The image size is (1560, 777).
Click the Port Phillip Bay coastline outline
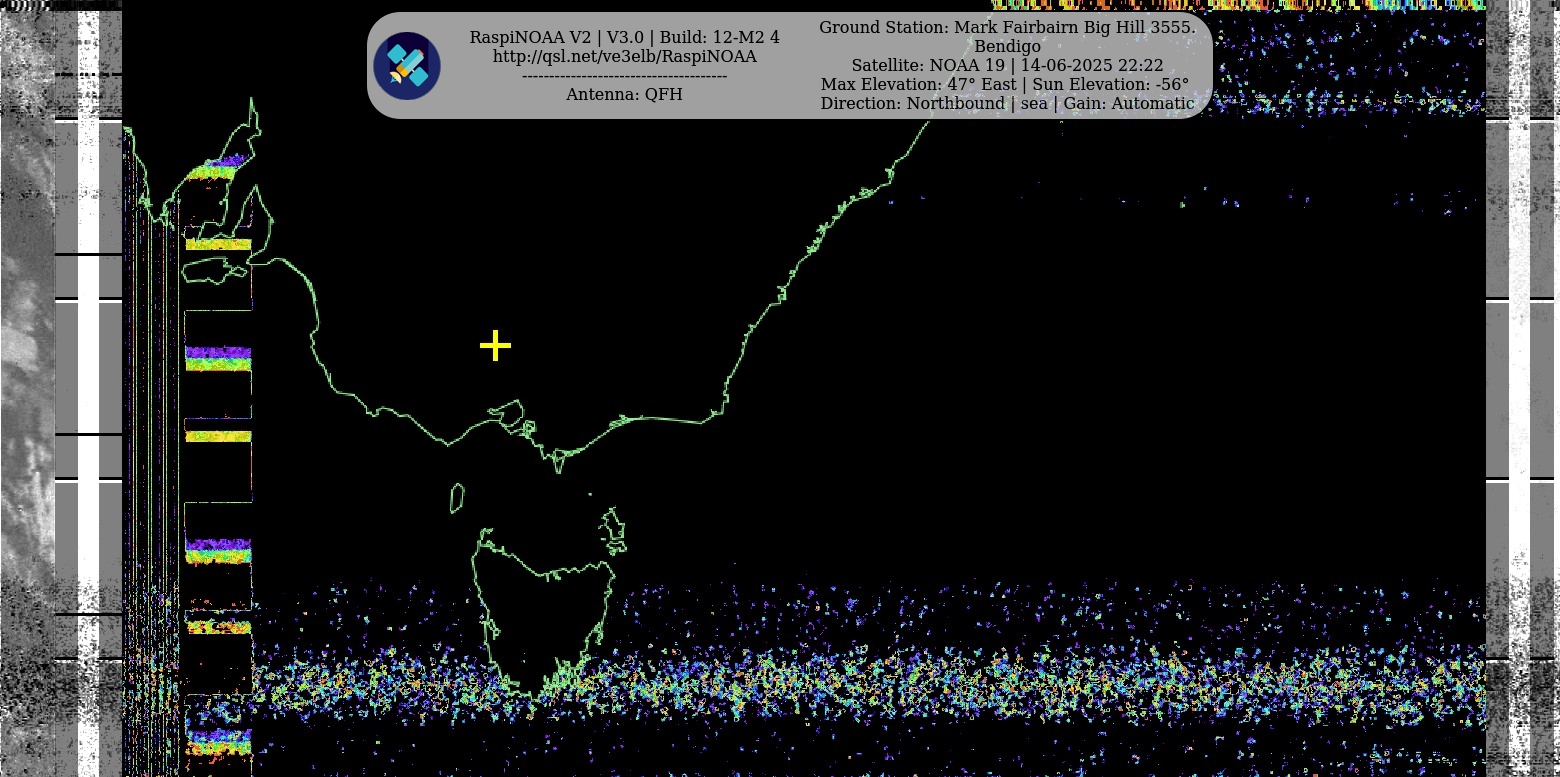[x=508, y=414]
